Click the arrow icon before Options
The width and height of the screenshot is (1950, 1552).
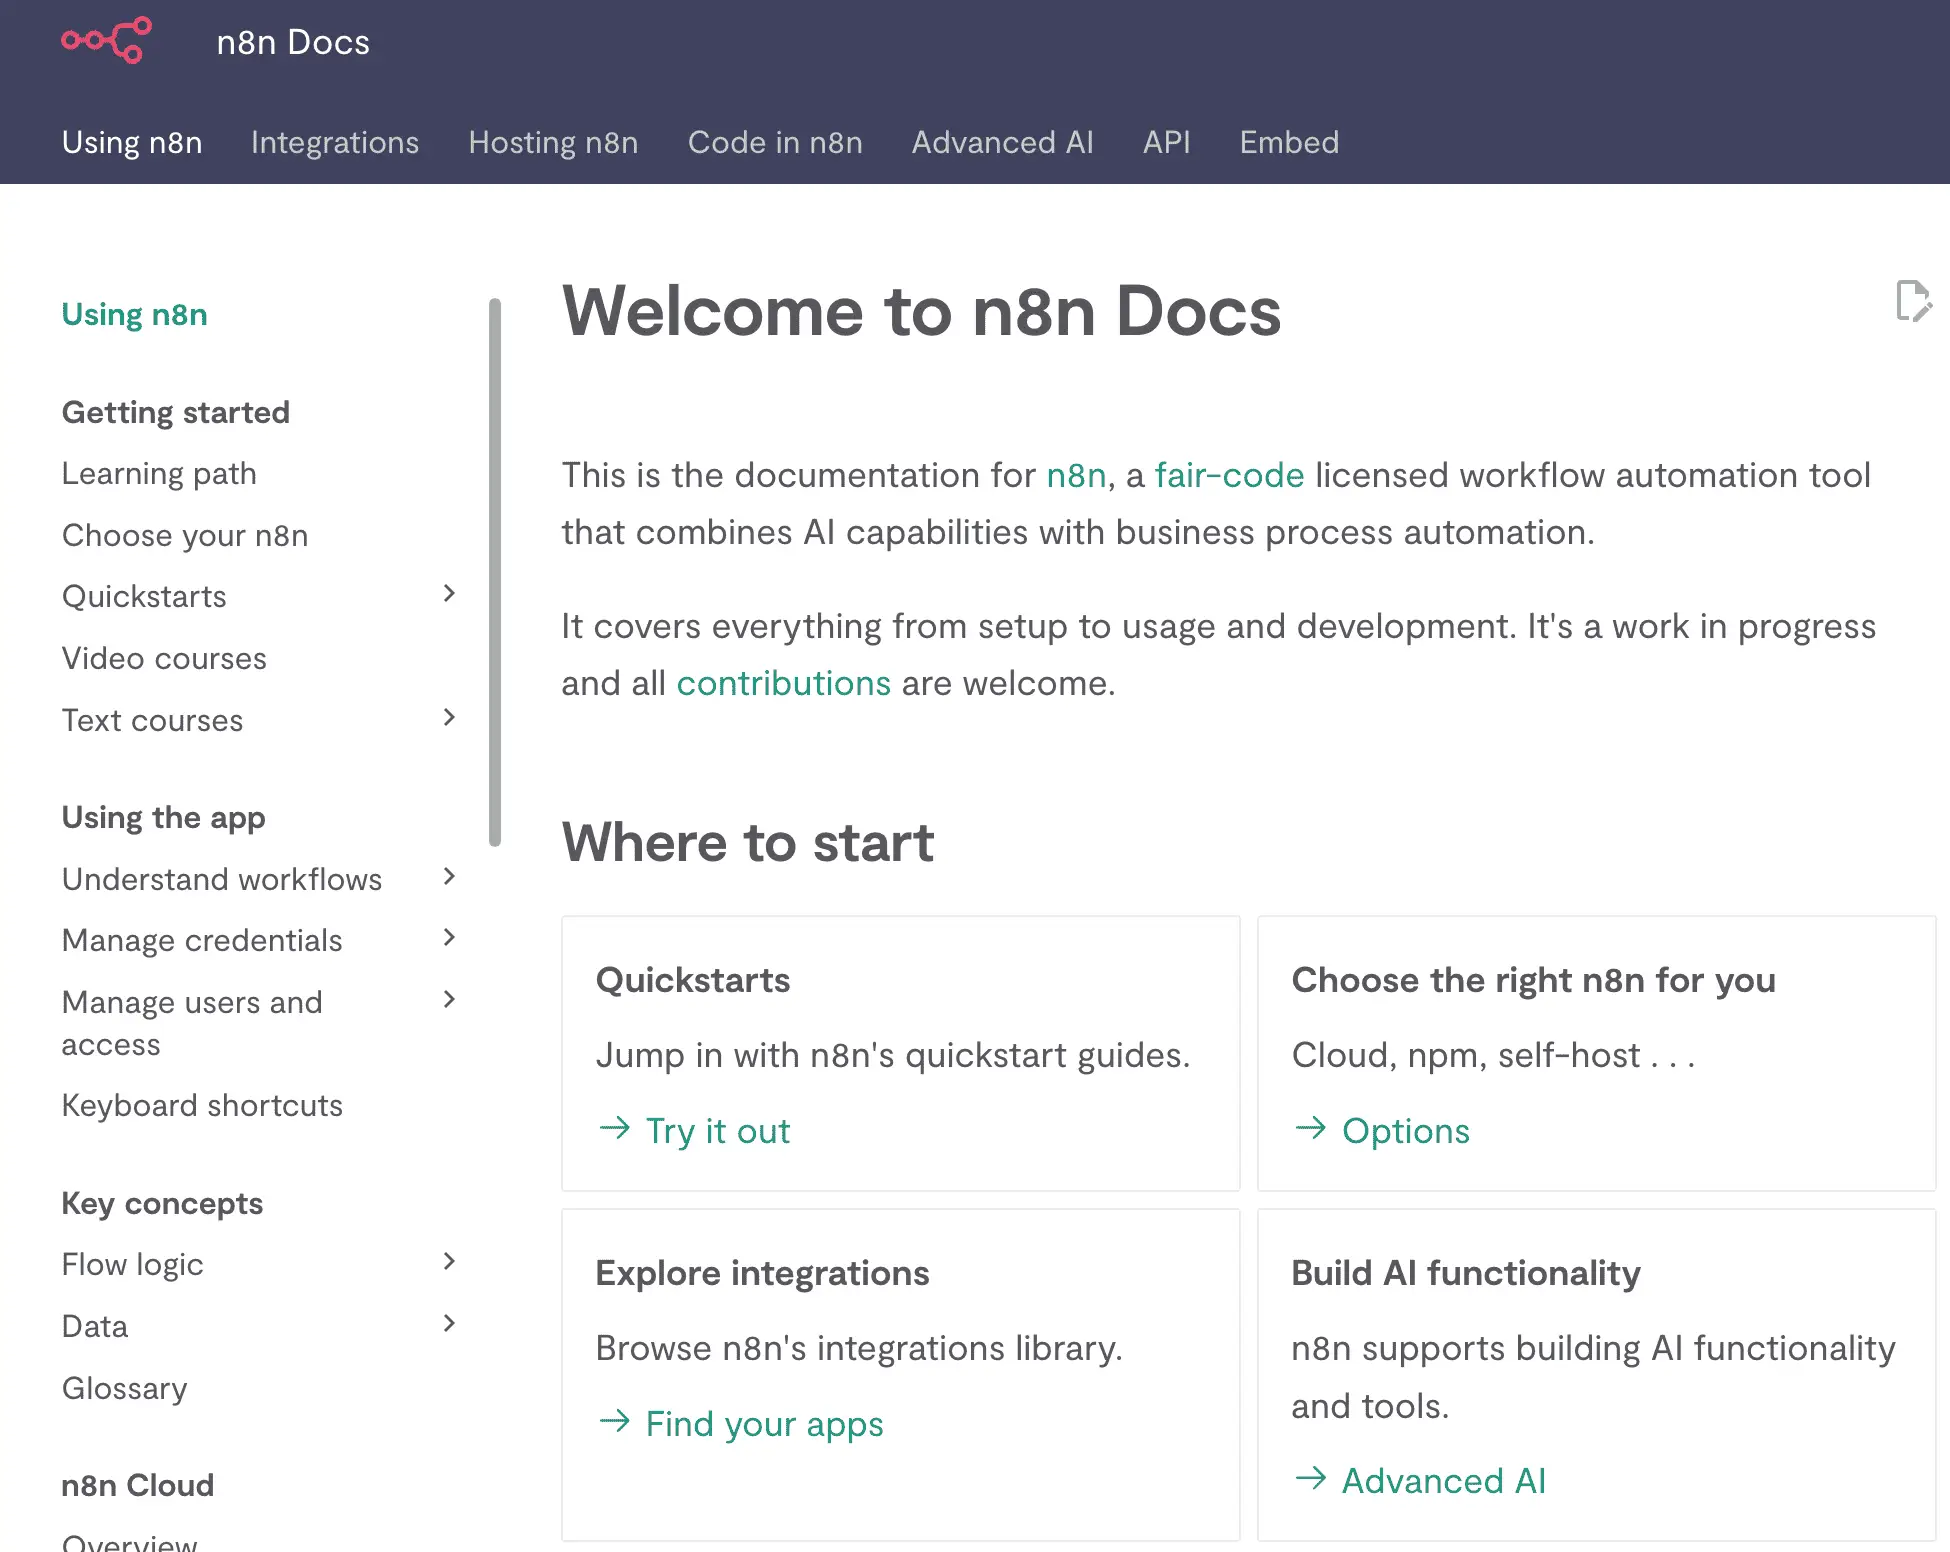coord(1311,1129)
